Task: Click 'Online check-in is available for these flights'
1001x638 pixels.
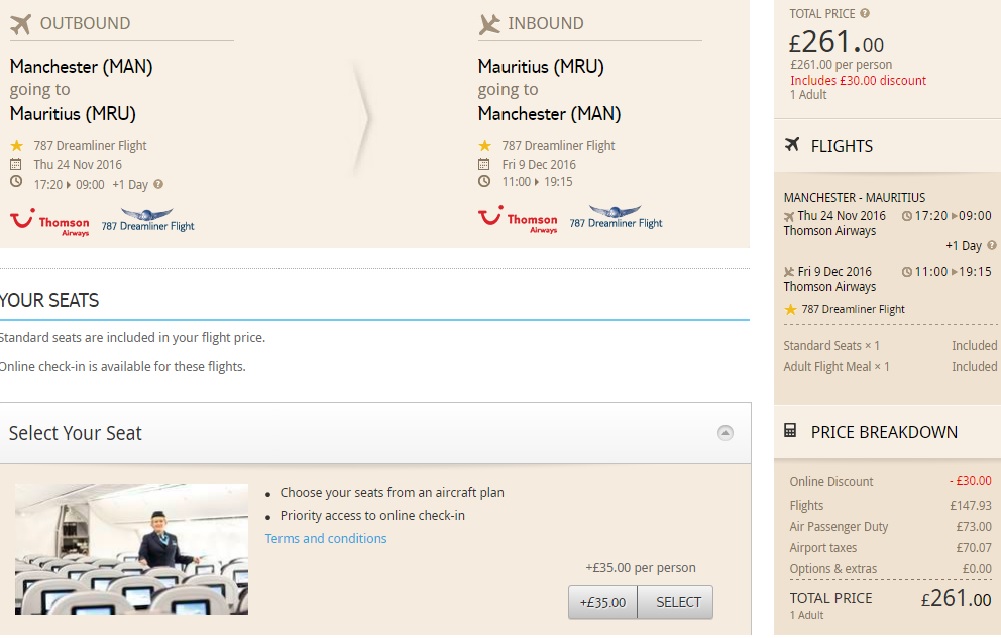Action: (x=123, y=367)
